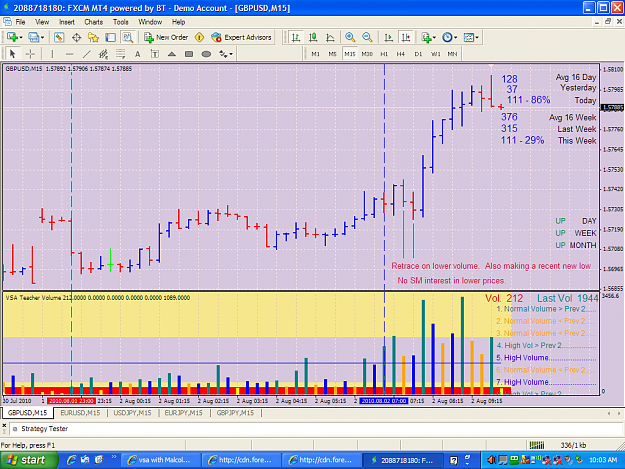Image resolution: width=625 pixels, height=469 pixels.
Task: Switch to the GBPJPY,M15 chart tab
Action: pyautogui.click(x=235, y=413)
